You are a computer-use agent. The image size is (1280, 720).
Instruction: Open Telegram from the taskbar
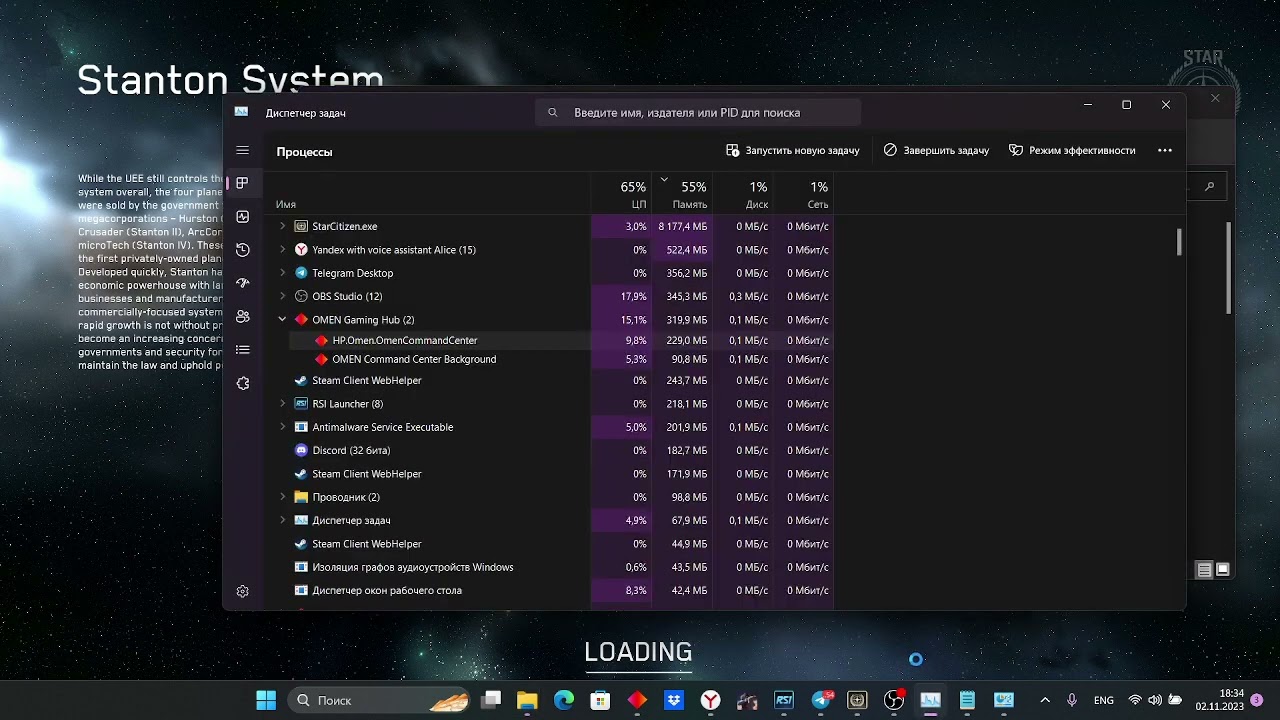(x=822, y=700)
